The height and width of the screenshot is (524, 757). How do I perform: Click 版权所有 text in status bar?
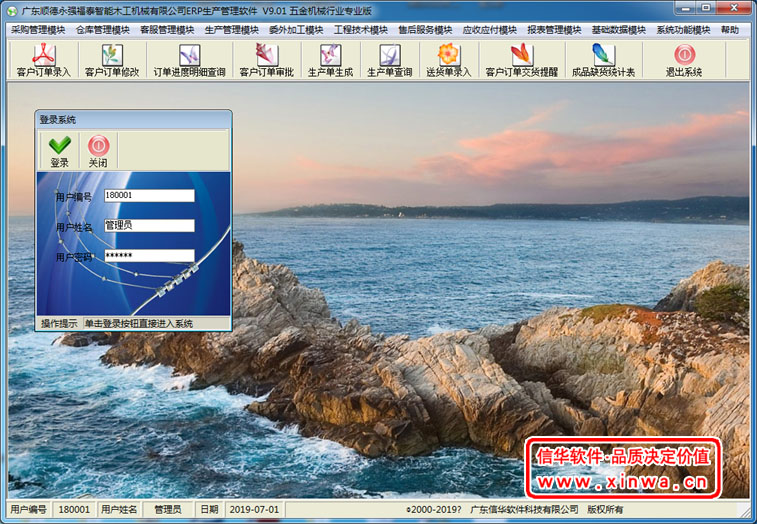pyautogui.click(x=605, y=510)
